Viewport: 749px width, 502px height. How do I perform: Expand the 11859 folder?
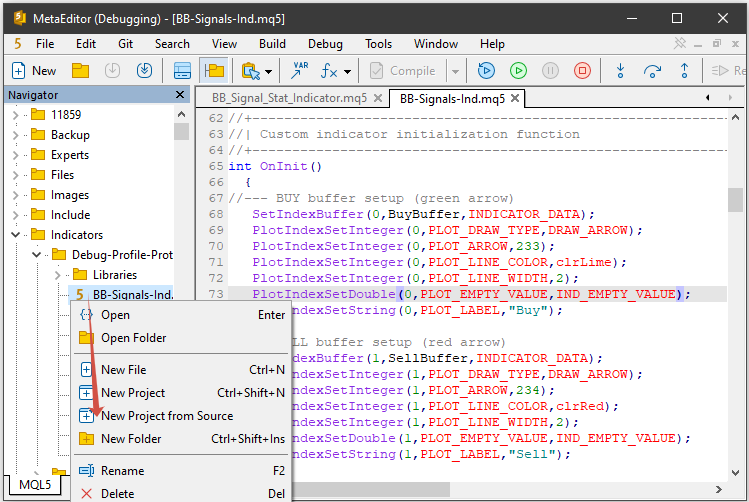(x=15, y=115)
